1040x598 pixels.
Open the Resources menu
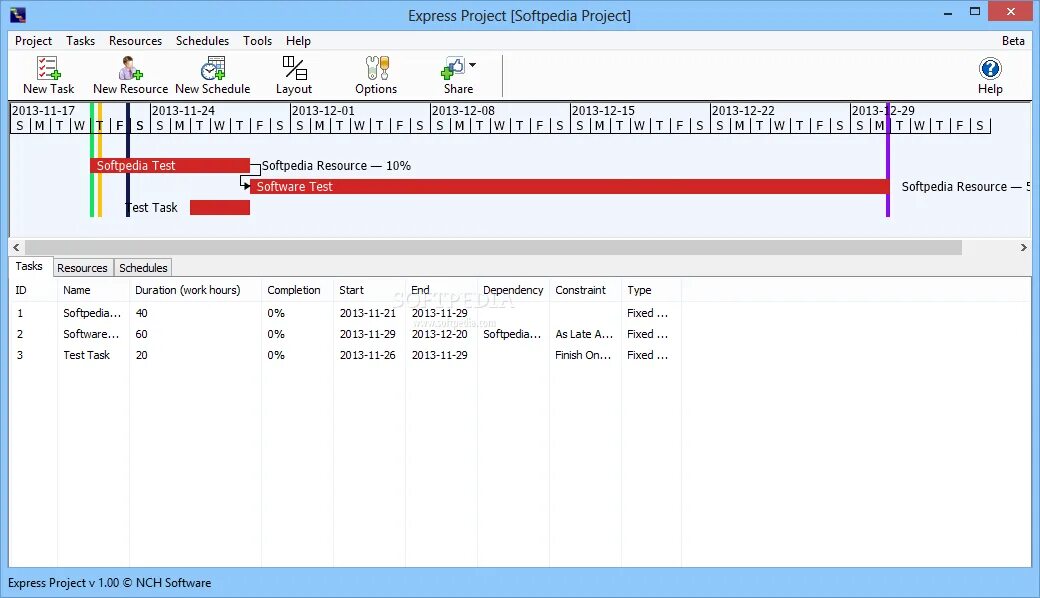[135, 40]
